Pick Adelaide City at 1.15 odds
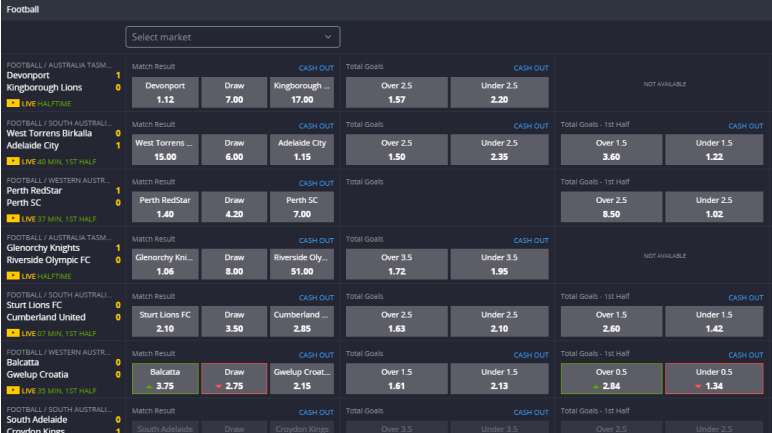The width and height of the screenshot is (772, 433). (303, 150)
